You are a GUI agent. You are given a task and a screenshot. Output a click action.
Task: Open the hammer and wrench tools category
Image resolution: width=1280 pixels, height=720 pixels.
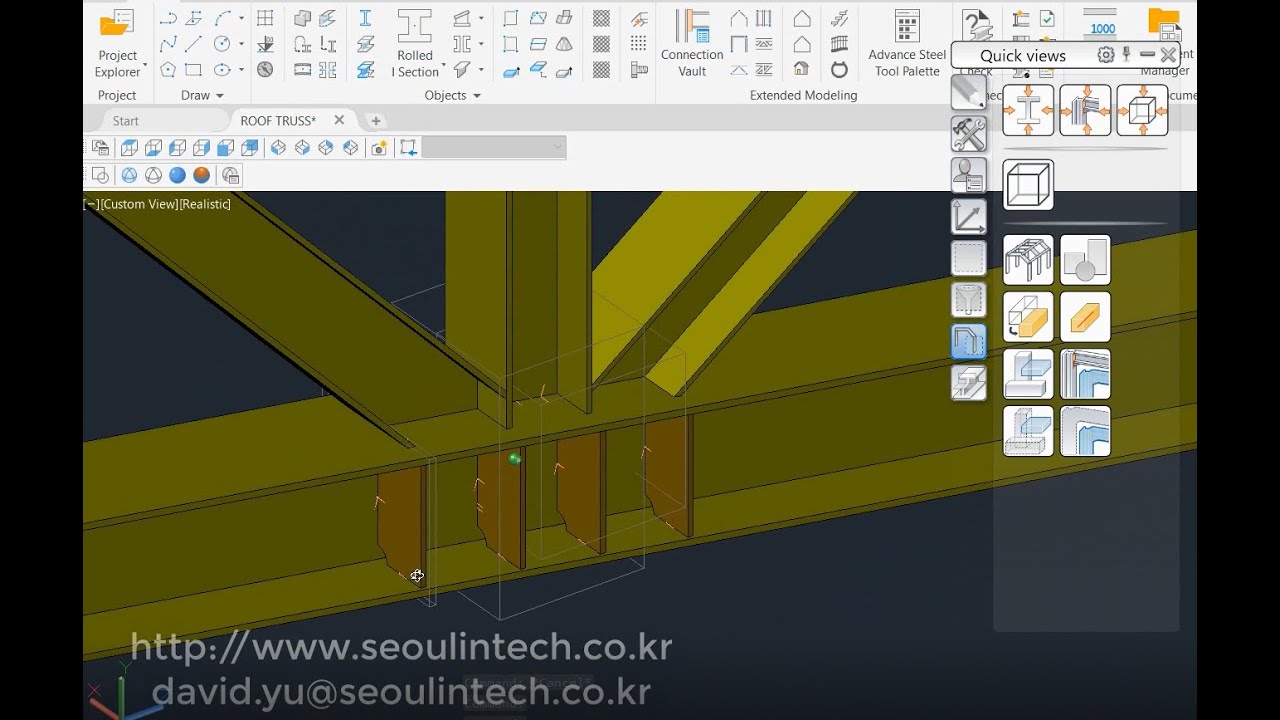pos(968,134)
